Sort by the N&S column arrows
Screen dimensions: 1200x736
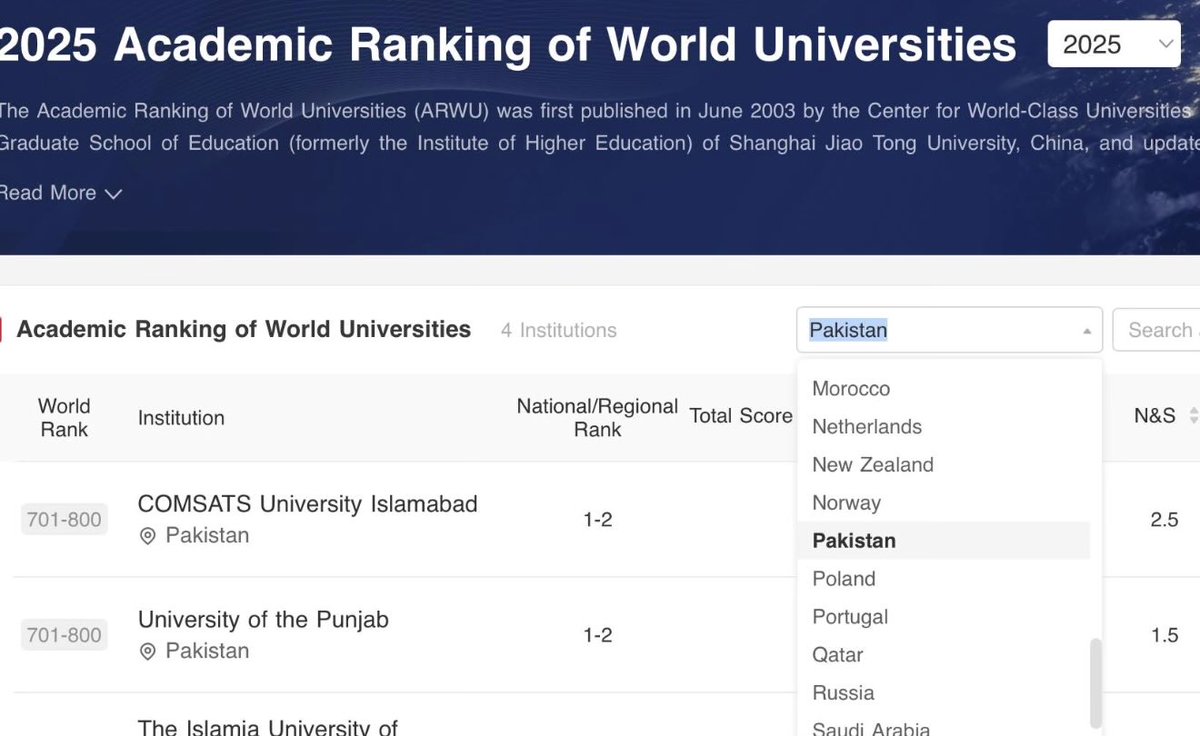[x=1193, y=416]
